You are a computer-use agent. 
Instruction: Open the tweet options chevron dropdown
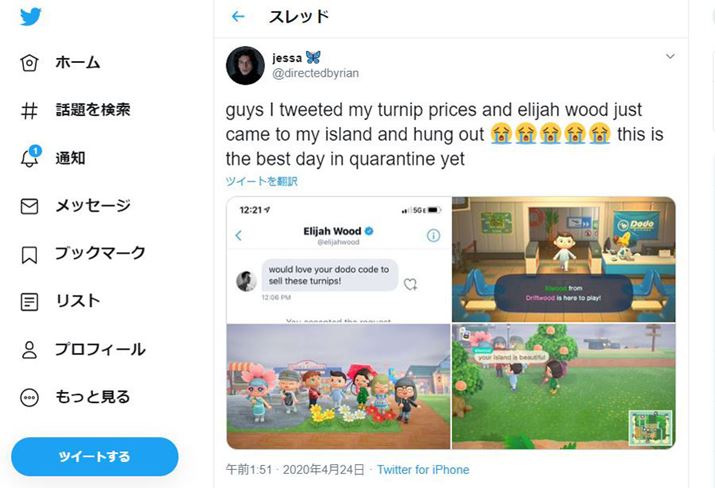click(670, 57)
